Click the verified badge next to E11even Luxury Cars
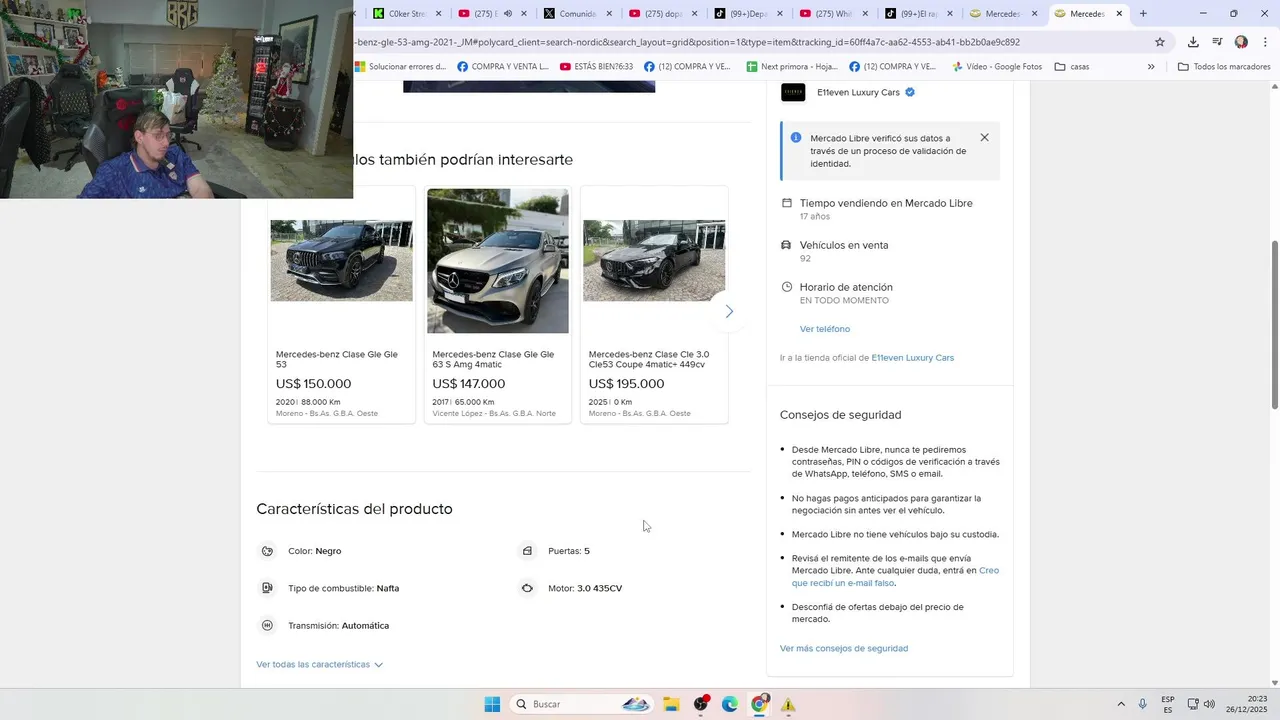 click(x=910, y=92)
